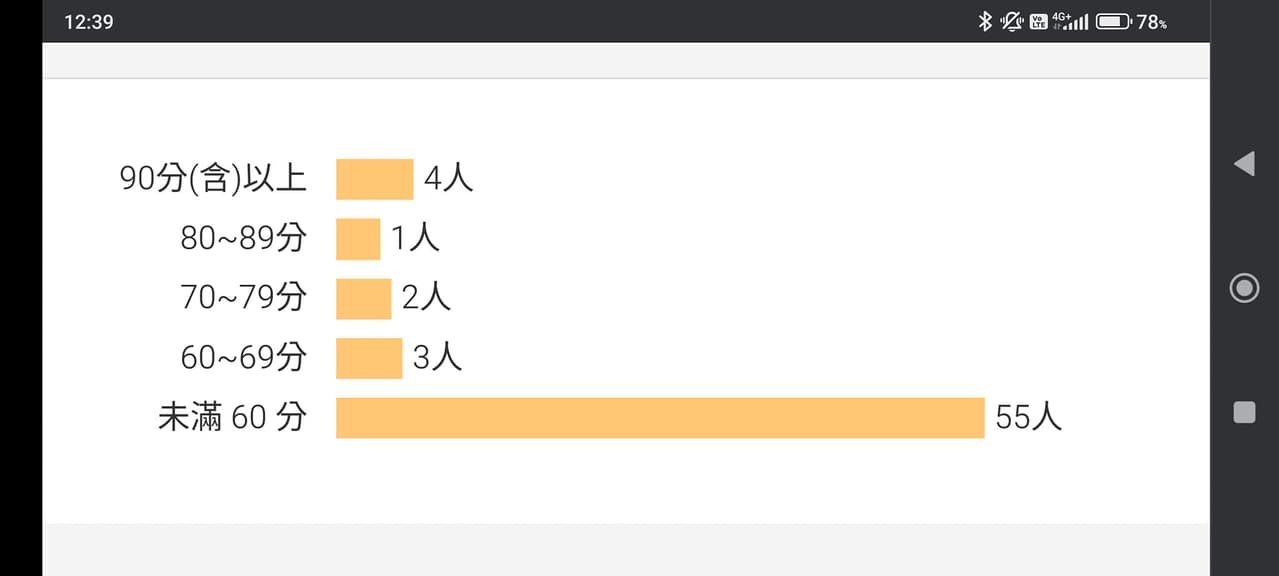Select the 未滿 60 分 bar
Image resolution: width=1279 pixels, height=576 pixels.
tap(660, 418)
